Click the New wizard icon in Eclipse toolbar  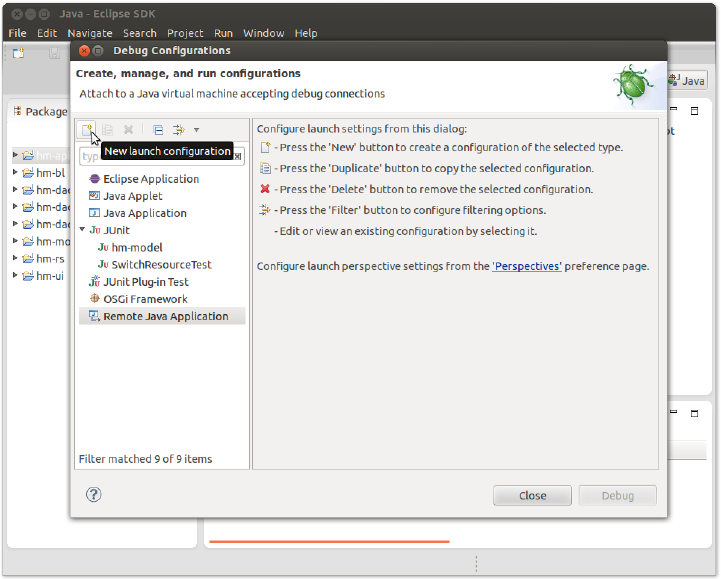tap(18, 53)
